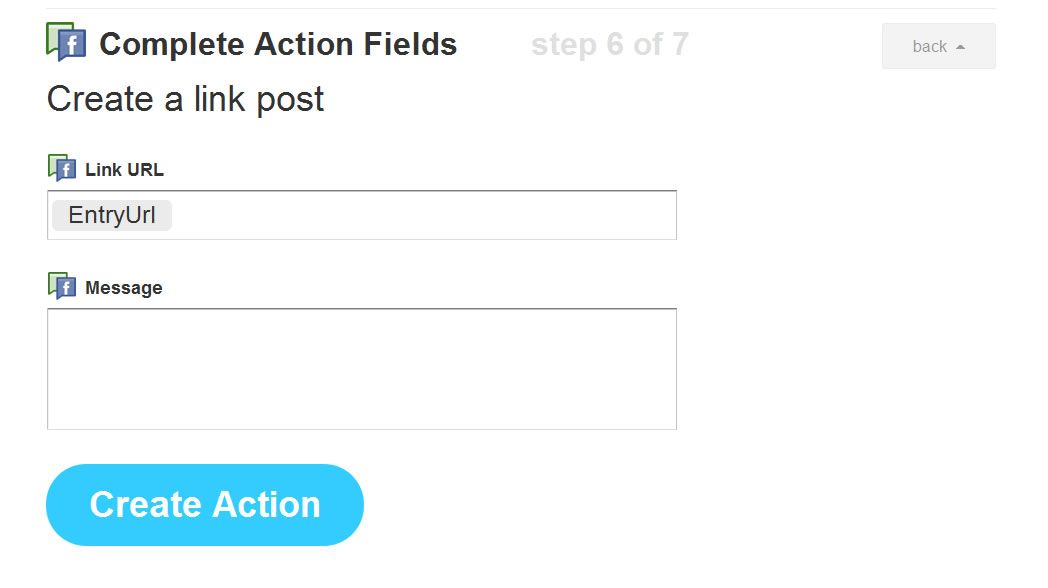The image size is (1048, 588).
Task: Click the word back in the back button
Action: (x=930, y=47)
